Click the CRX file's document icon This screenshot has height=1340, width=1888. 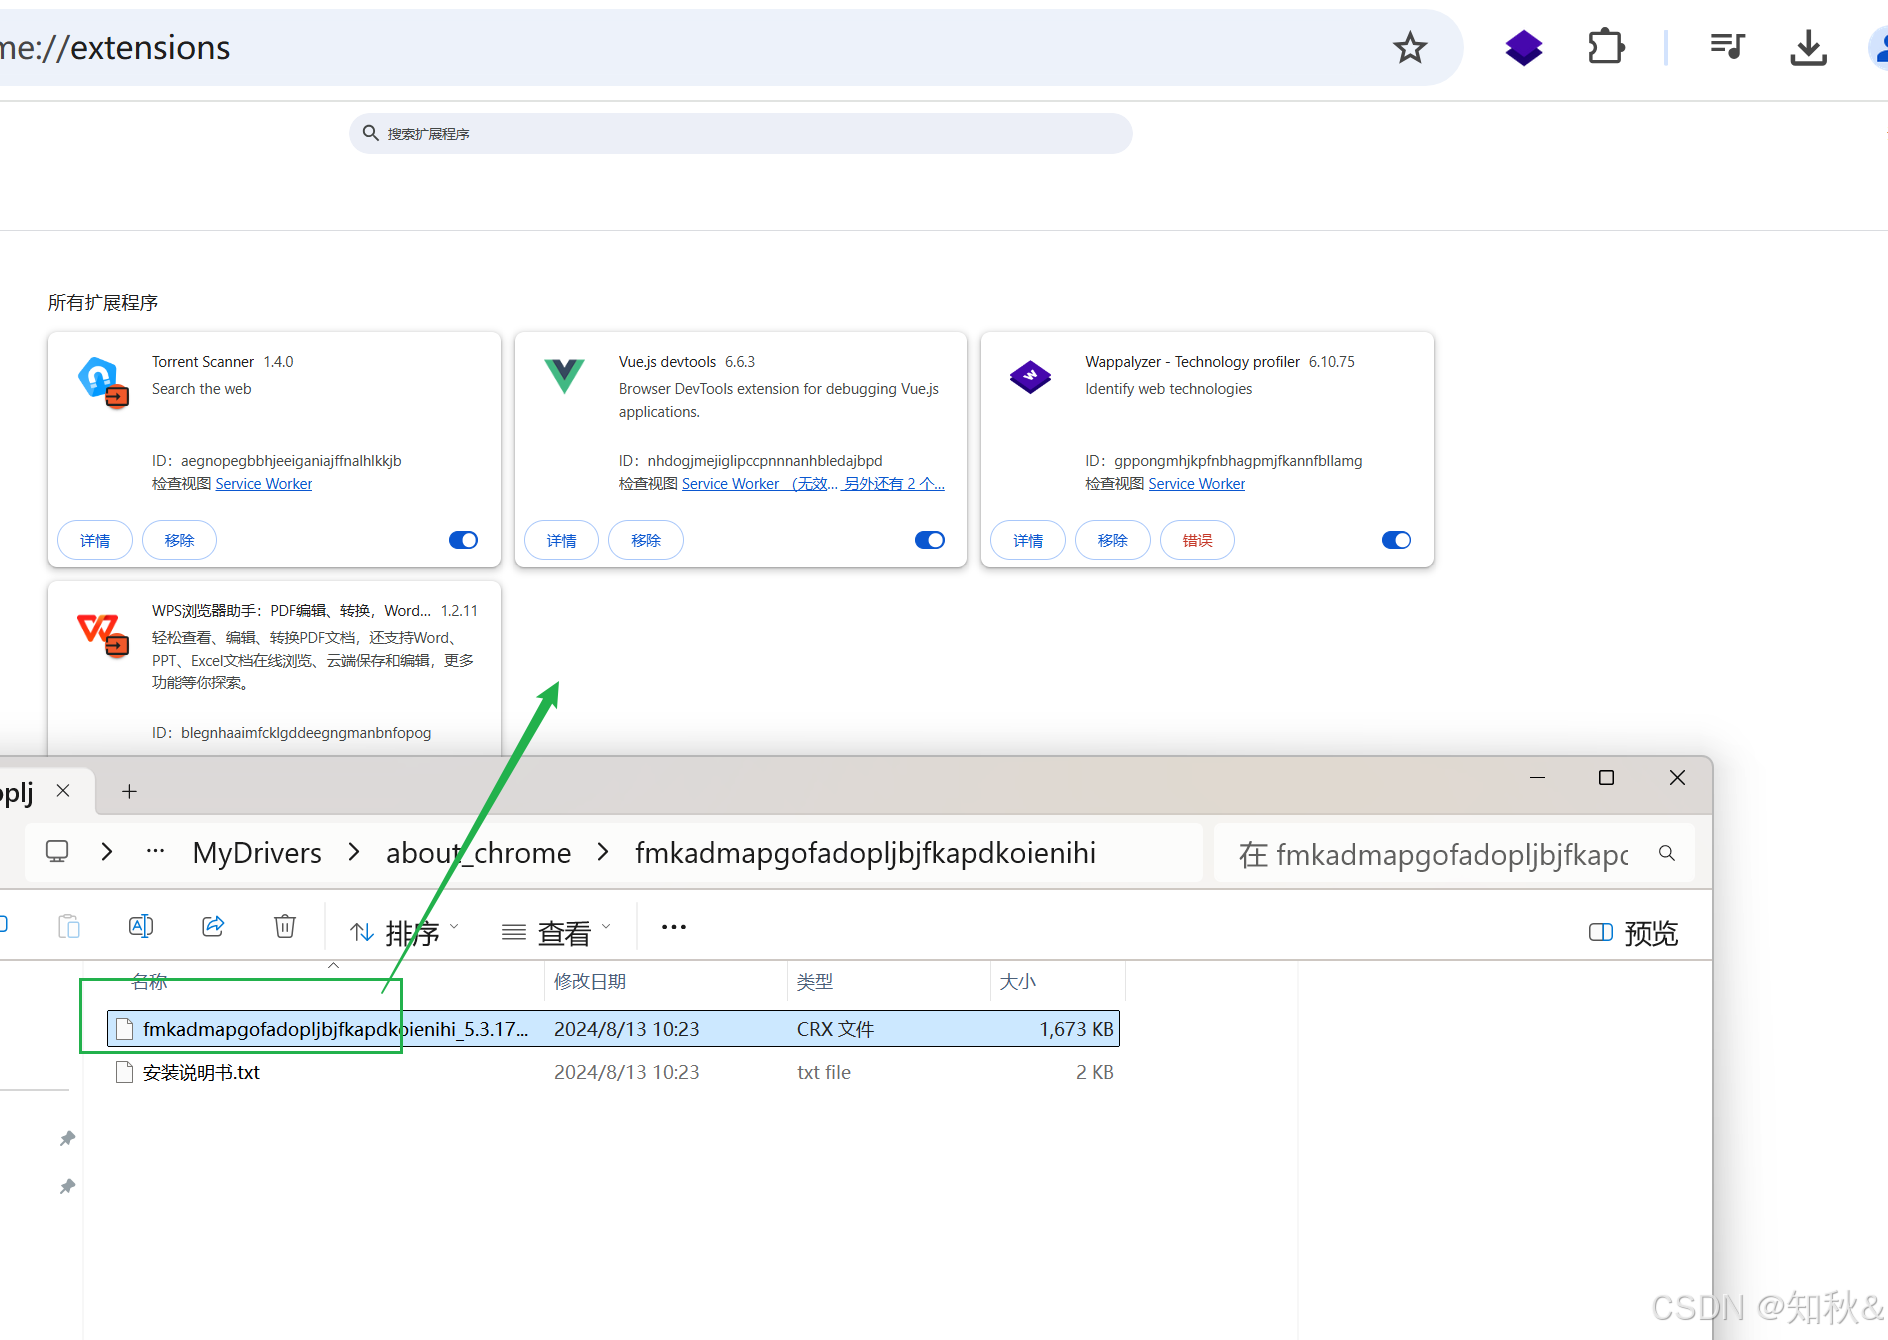pyautogui.click(x=125, y=1029)
